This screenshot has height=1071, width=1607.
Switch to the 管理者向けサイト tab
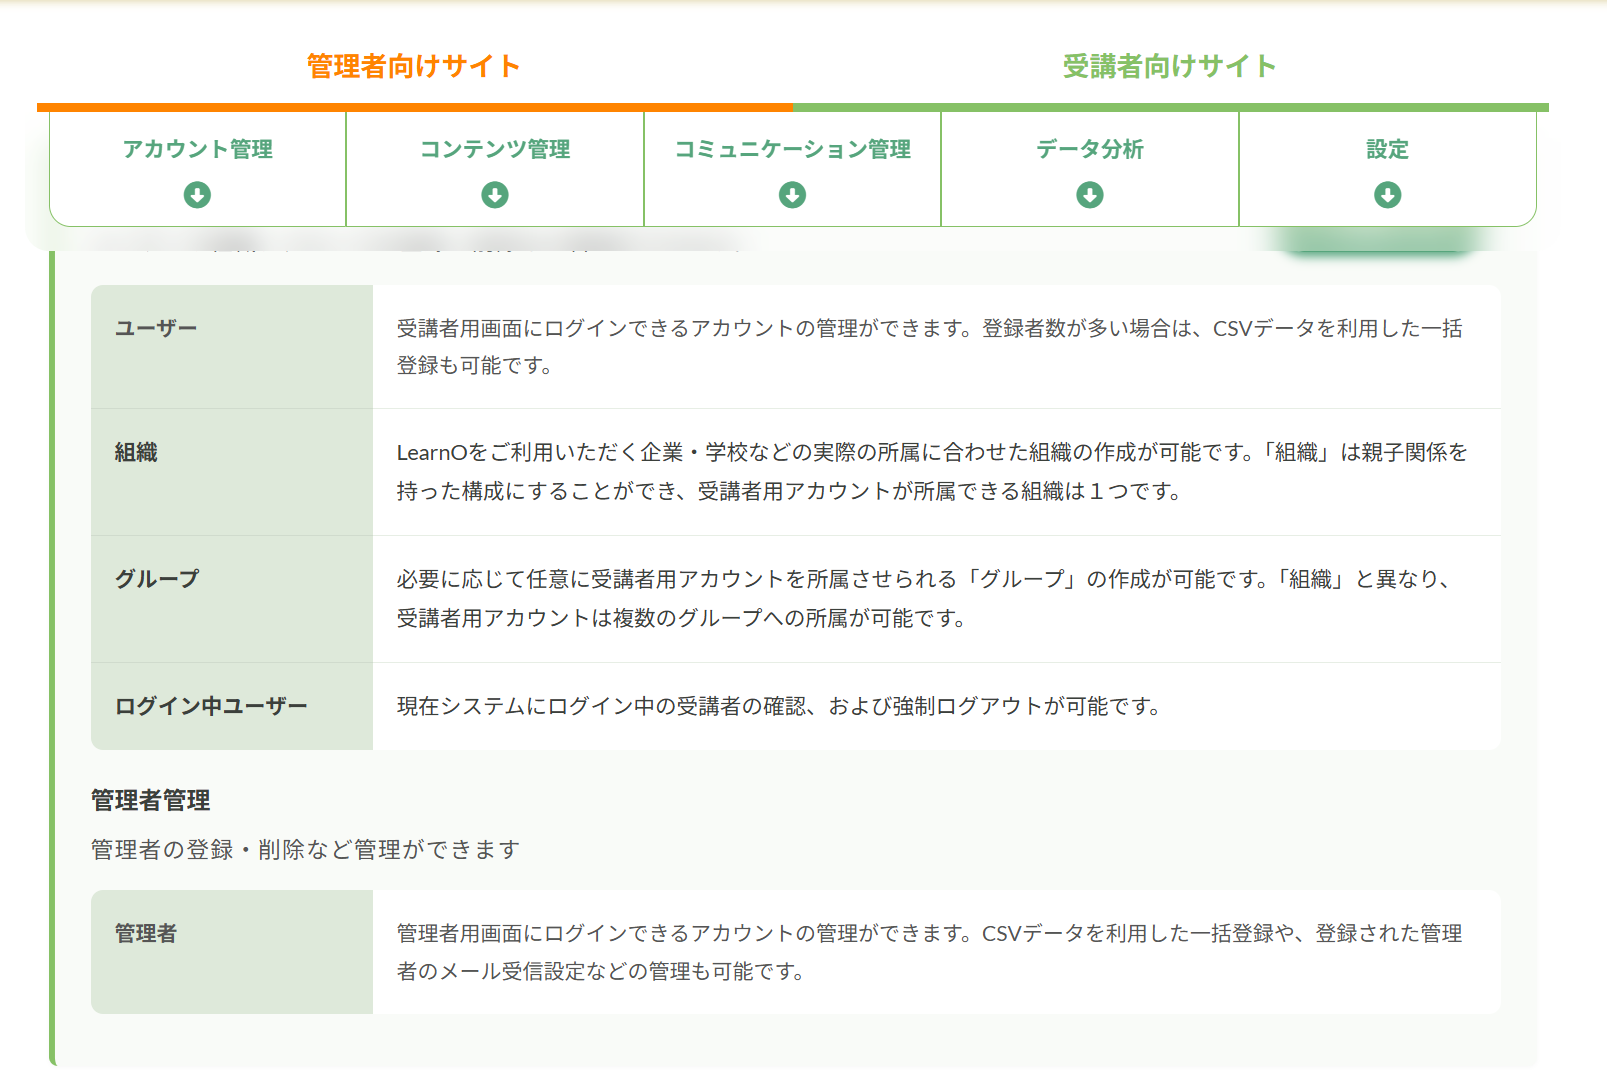coord(413,66)
